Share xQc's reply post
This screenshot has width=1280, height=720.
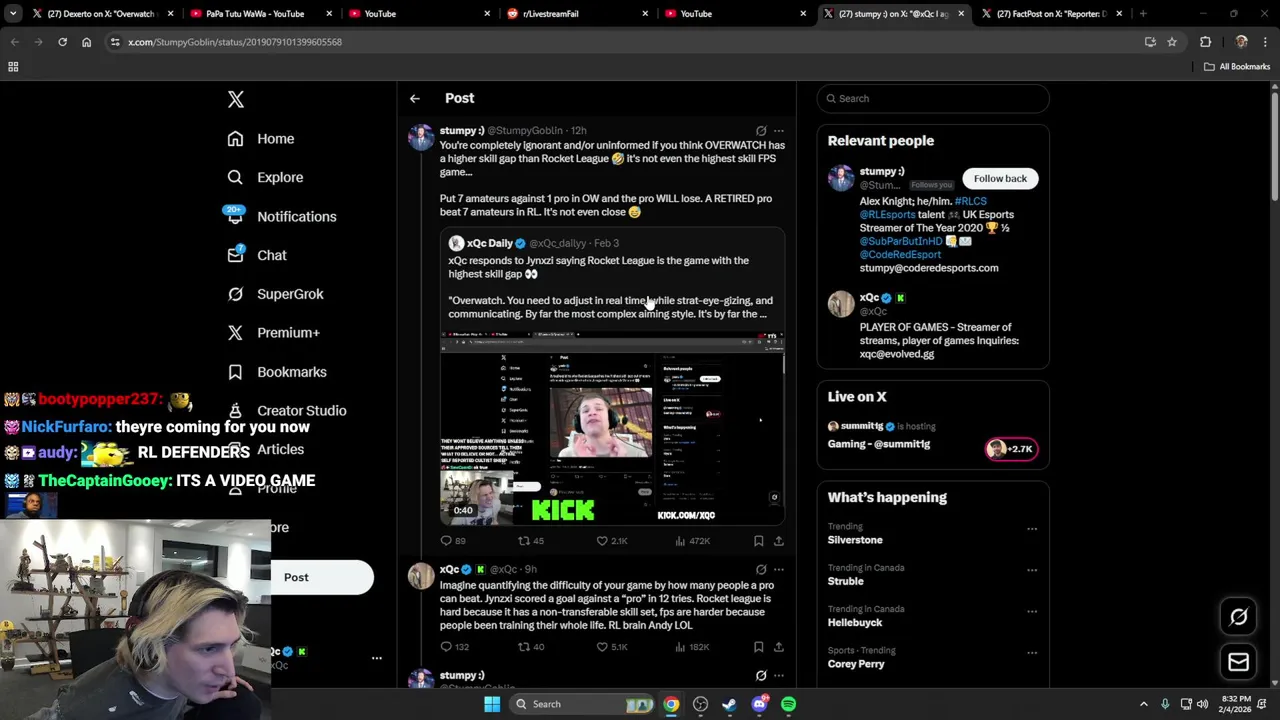click(779, 647)
